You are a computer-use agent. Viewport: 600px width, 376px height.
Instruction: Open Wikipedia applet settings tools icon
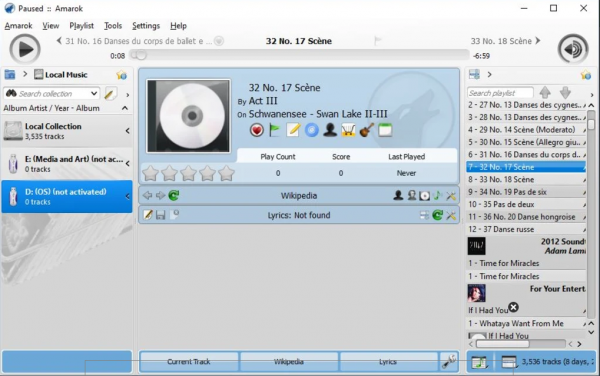(x=451, y=196)
